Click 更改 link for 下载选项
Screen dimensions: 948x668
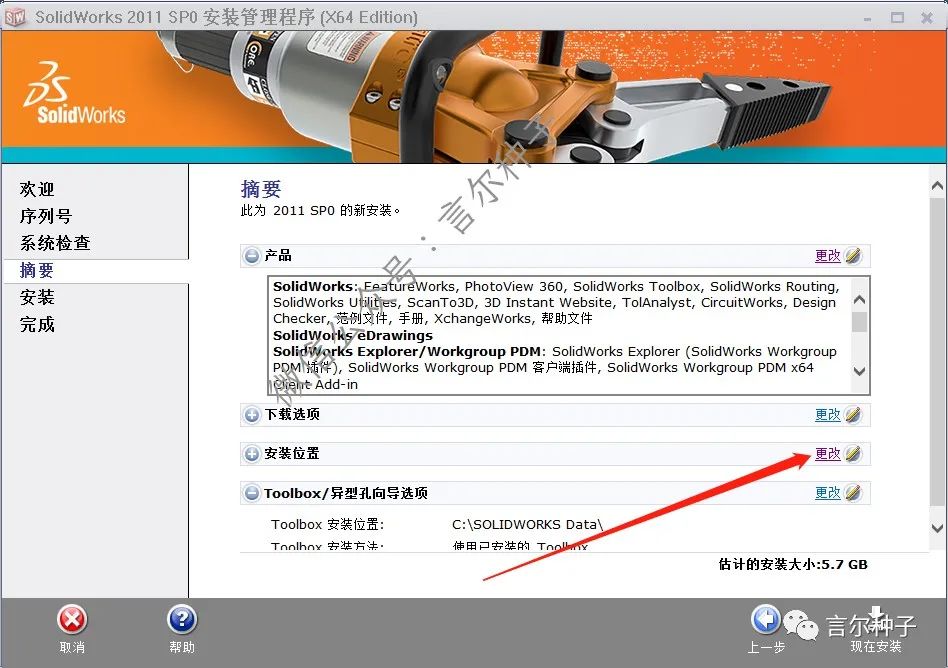(827, 415)
